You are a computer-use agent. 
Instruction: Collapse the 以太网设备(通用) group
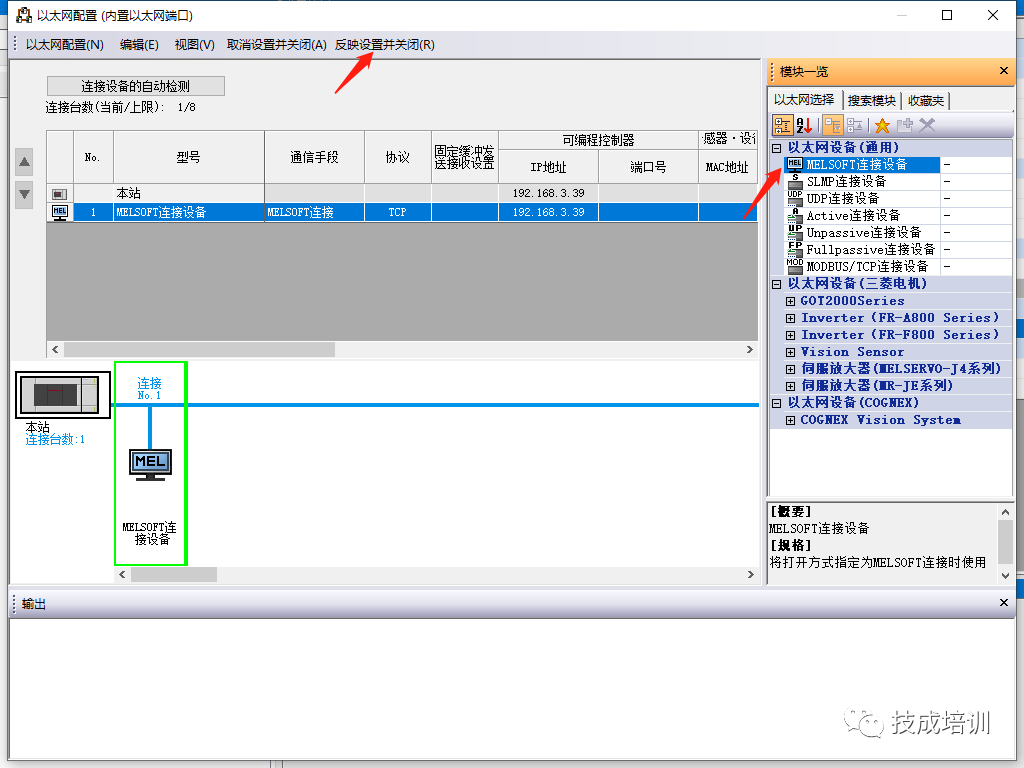[776, 148]
